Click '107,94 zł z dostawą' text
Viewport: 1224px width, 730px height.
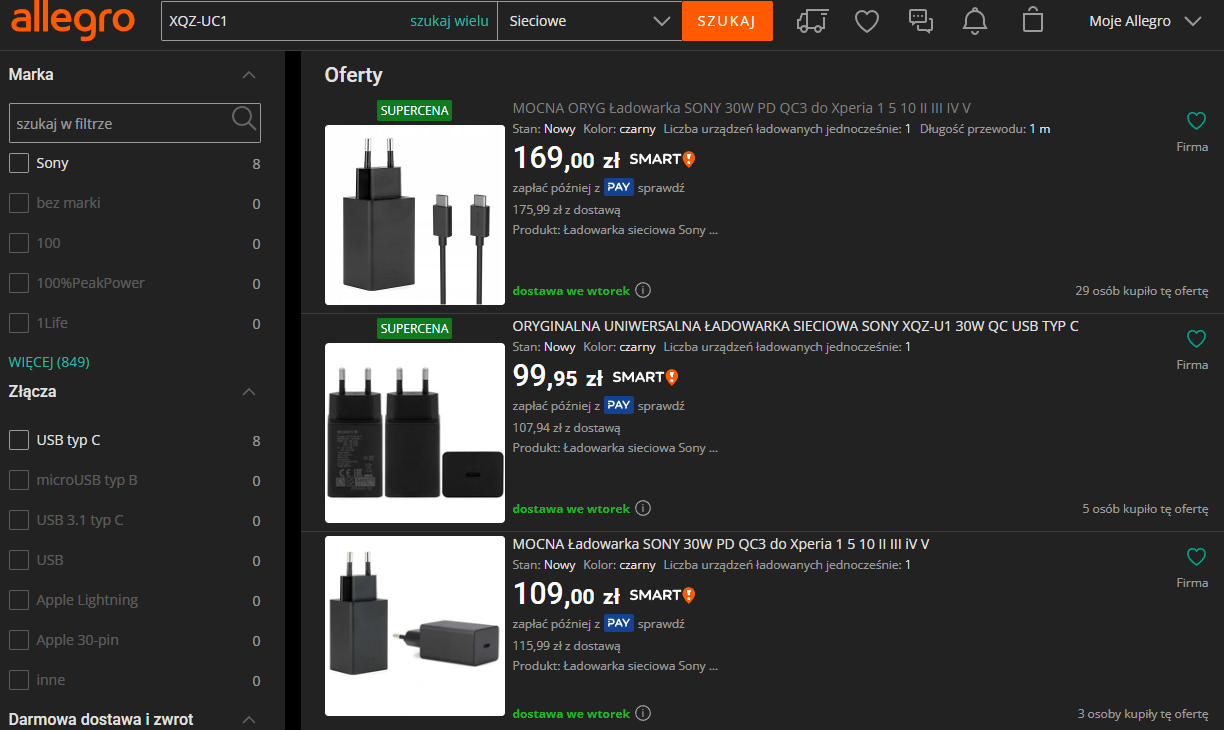pos(567,428)
